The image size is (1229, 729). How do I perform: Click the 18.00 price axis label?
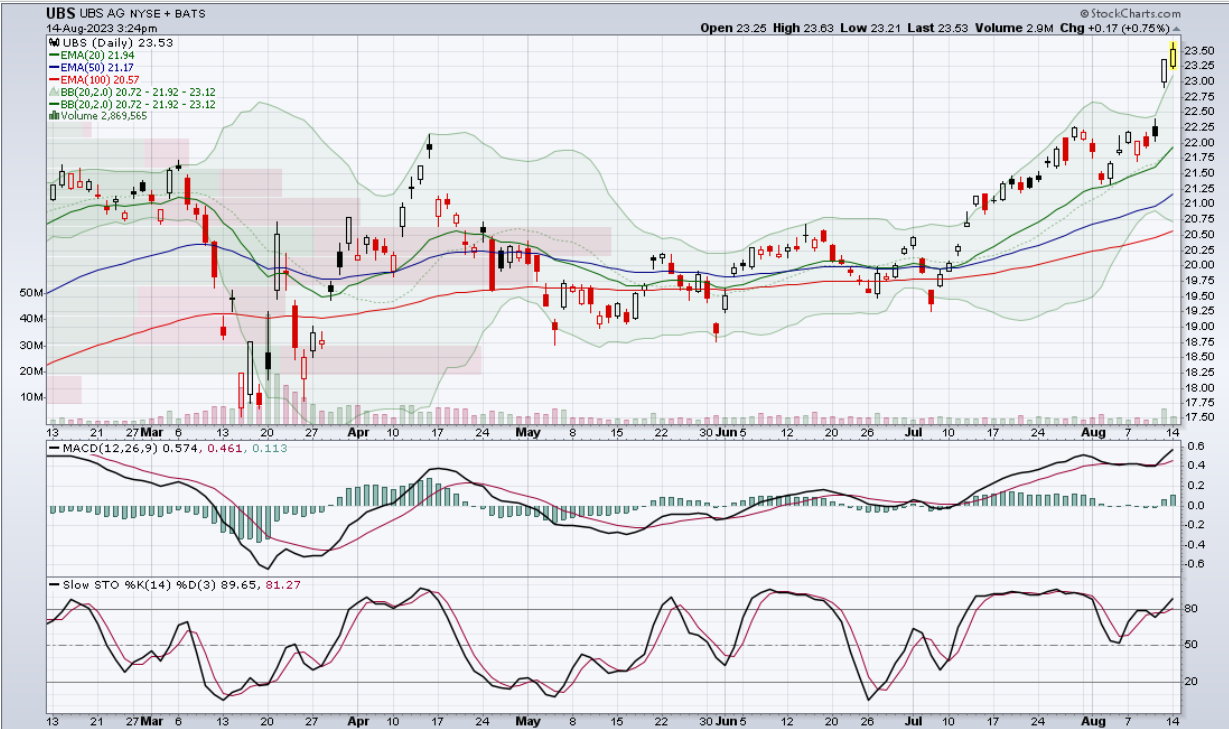[x=1199, y=388]
